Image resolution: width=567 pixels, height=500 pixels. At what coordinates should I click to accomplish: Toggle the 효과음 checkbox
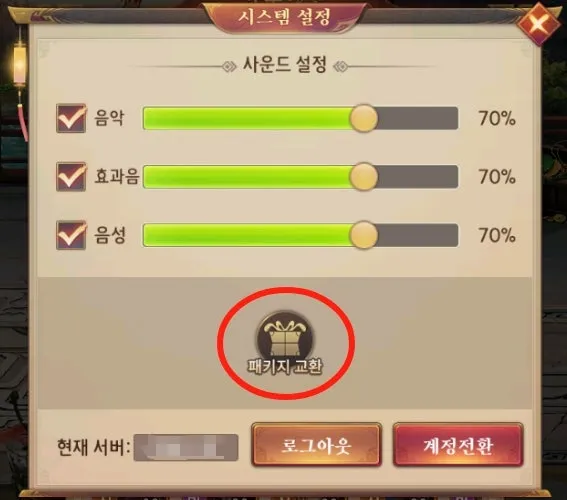pyautogui.click(x=71, y=176)
